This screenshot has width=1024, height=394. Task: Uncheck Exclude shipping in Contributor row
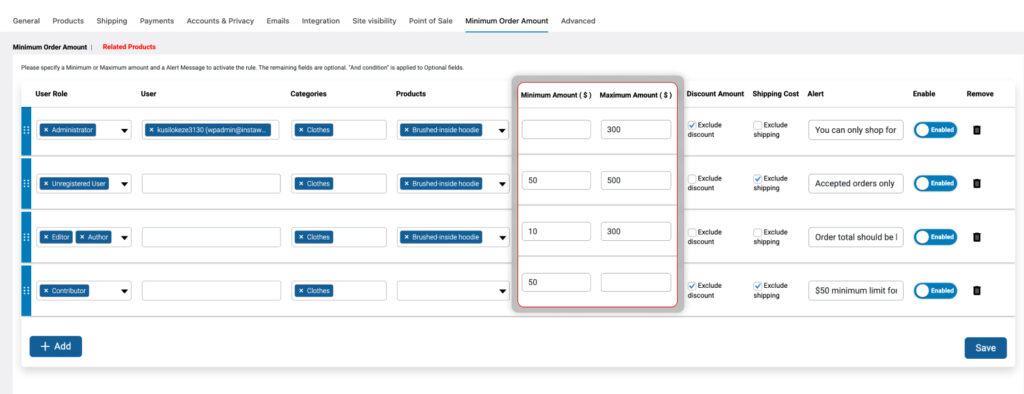758,286
